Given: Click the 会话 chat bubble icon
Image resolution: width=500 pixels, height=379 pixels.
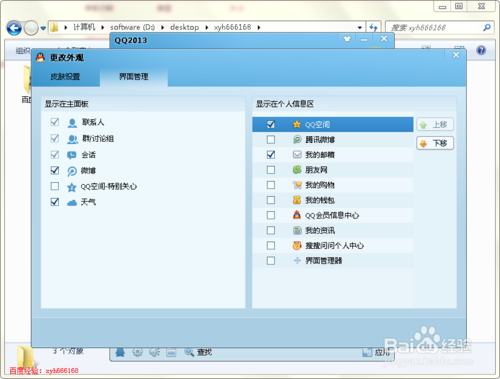Looking at the screenshot, I should tap(72, 155).
